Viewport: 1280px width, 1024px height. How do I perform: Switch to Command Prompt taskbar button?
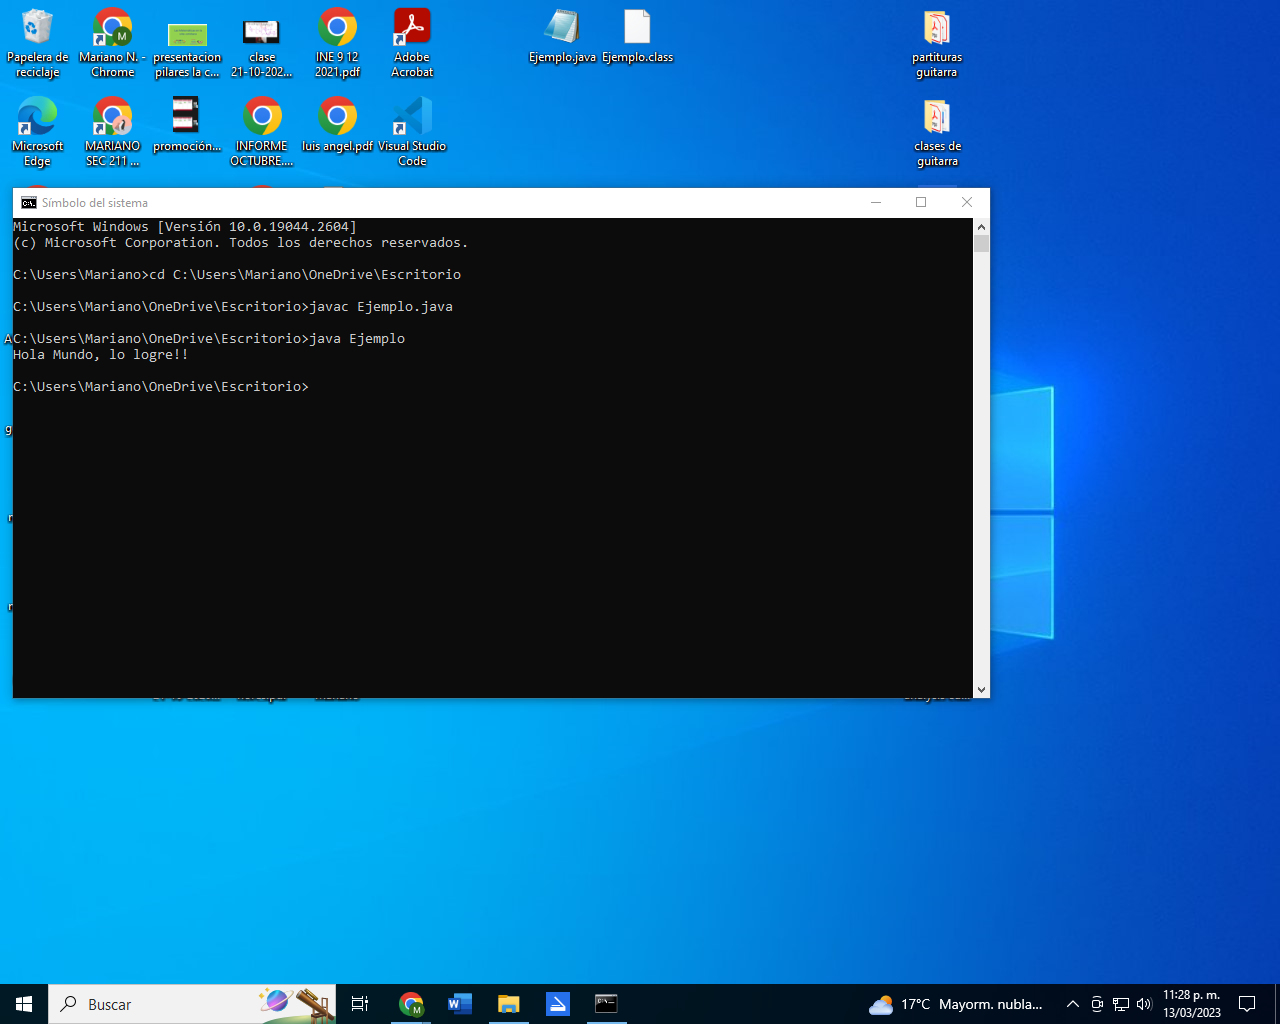[x=606, y=1004]
